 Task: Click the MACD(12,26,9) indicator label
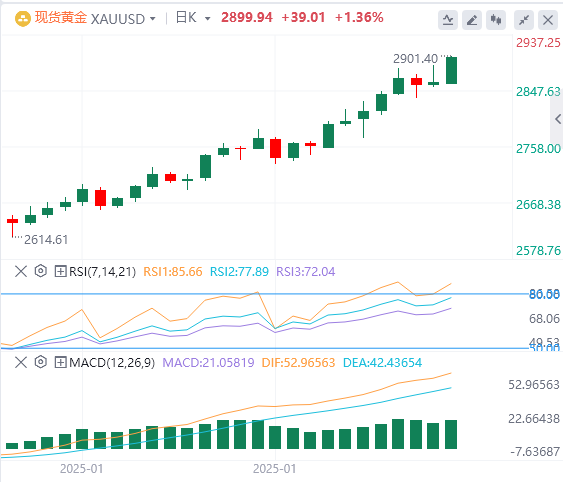click(112, 362)
